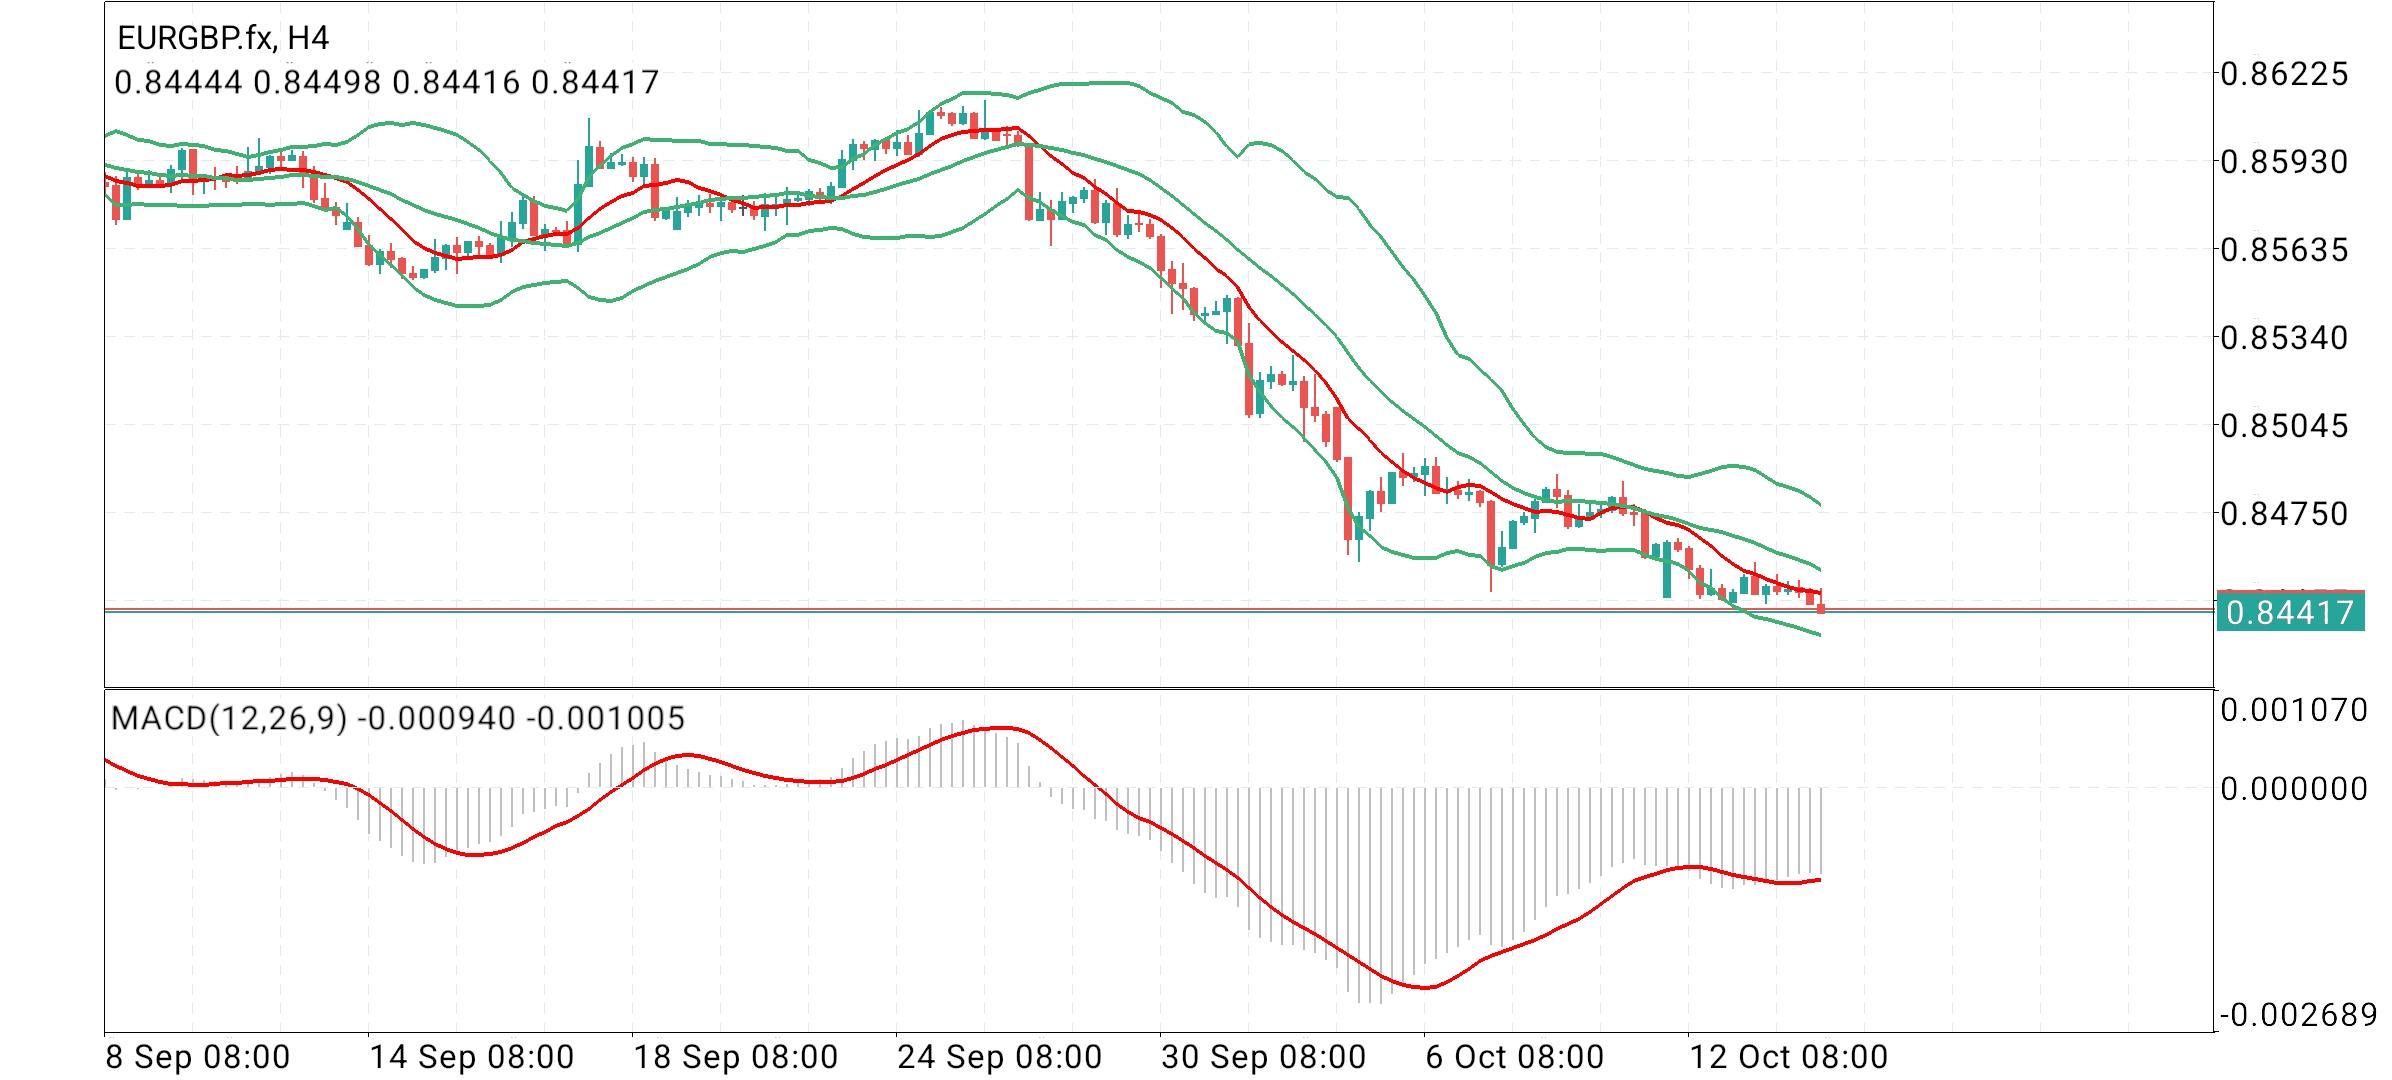This screenshot has width=2392, height=1080.
Task: Select price level 0.85930 on the axis
Action: pos(2284,161)
